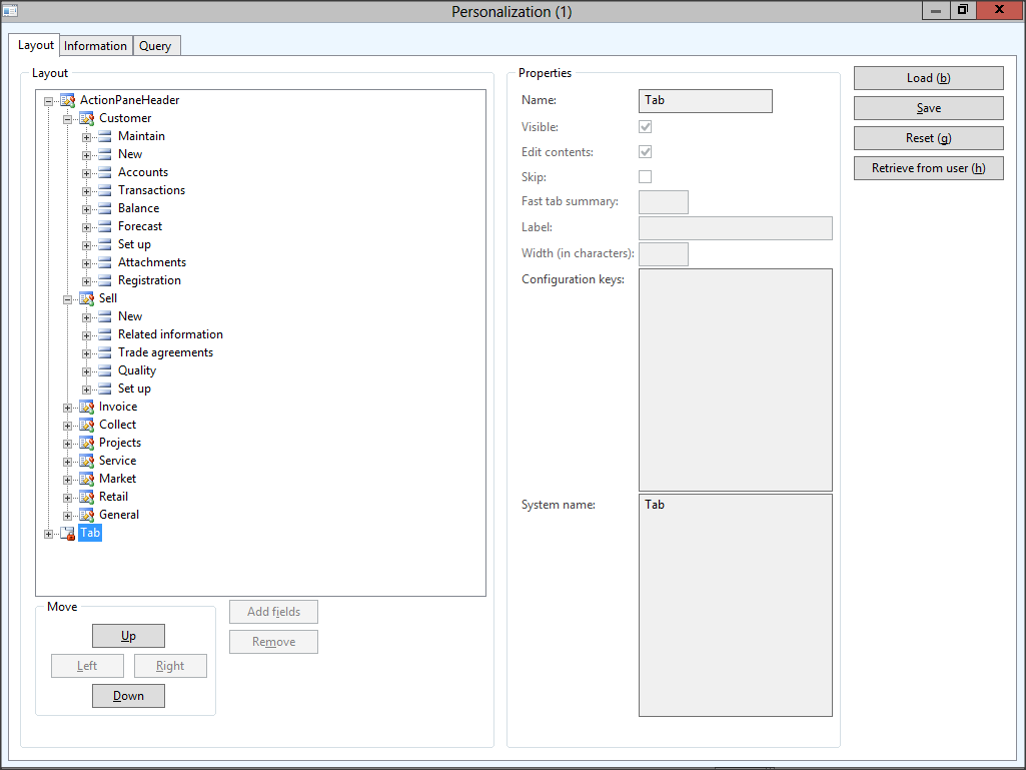Screen dimensions: 1026x770
Task: Click the locked Tab node icon
Action: click(x=67, y=533)
